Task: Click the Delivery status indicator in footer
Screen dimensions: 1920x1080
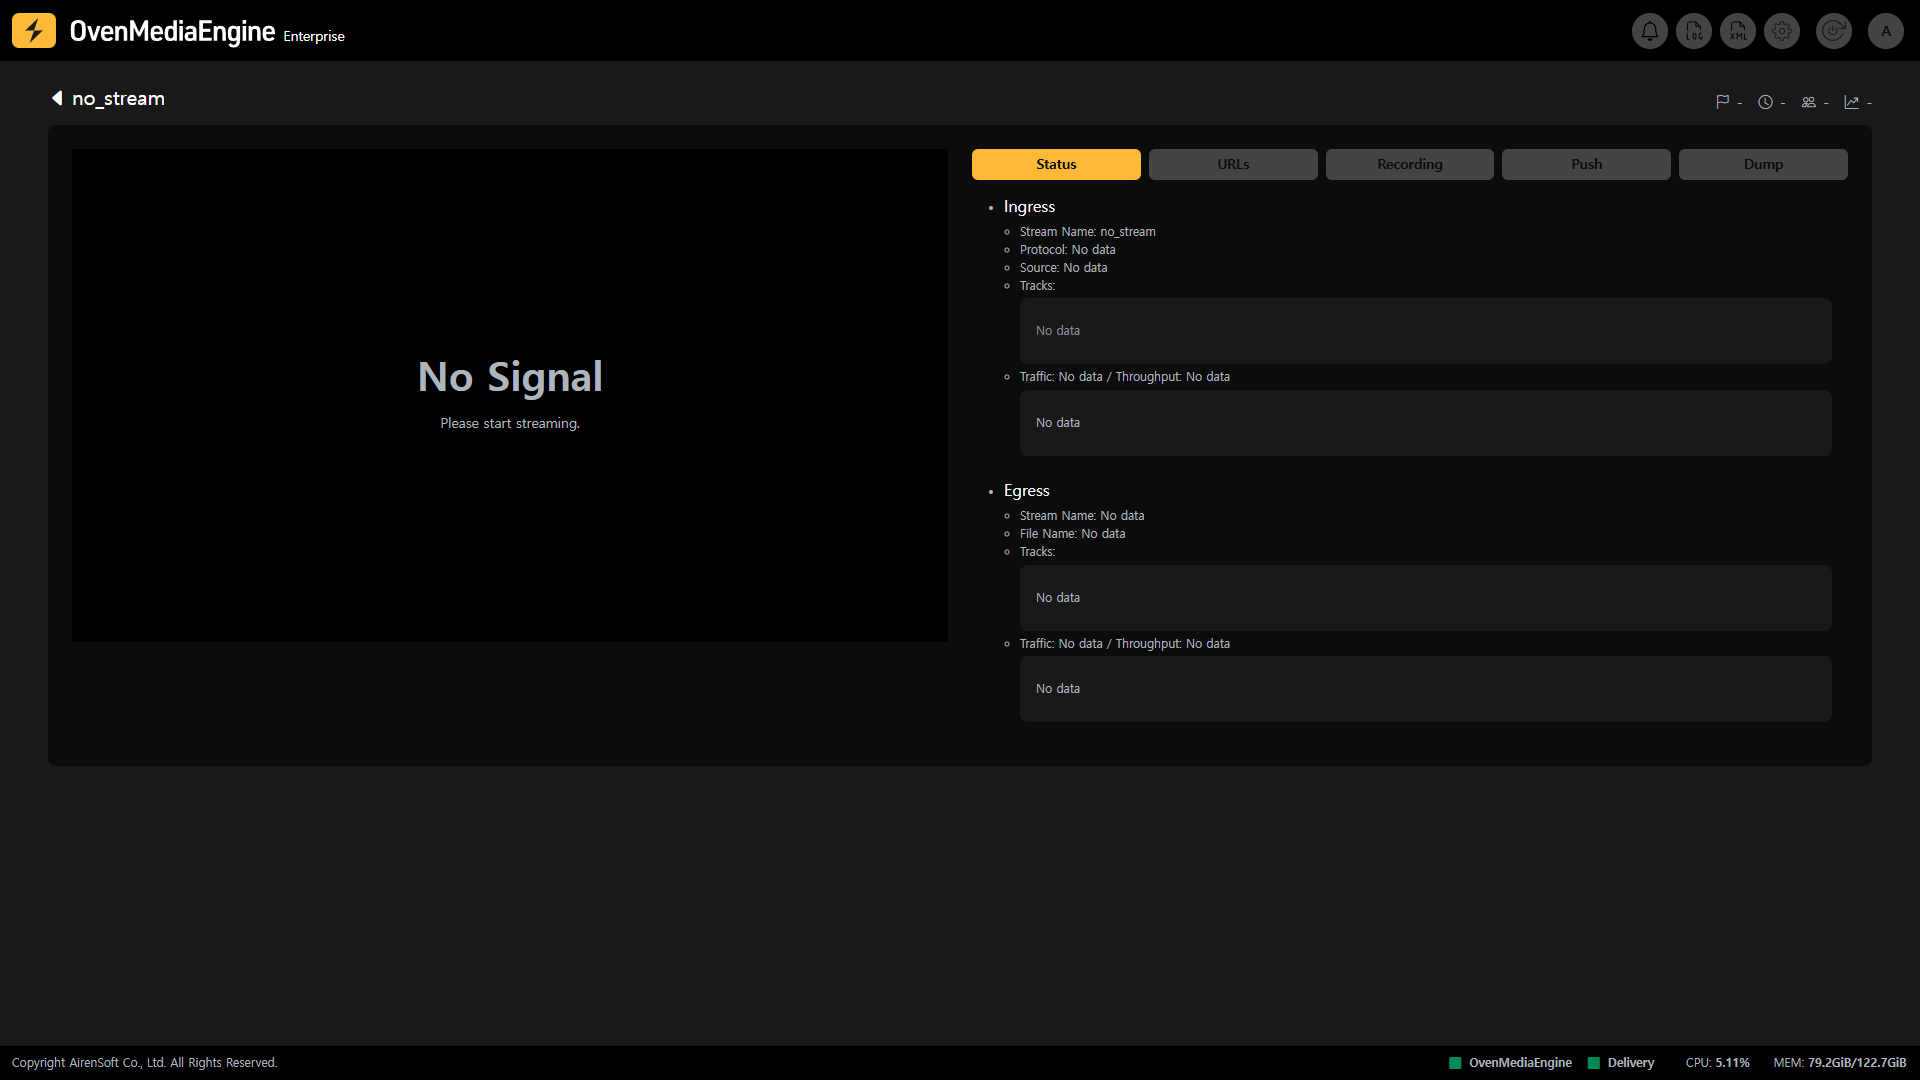Action: [x=1621, y=1063]
